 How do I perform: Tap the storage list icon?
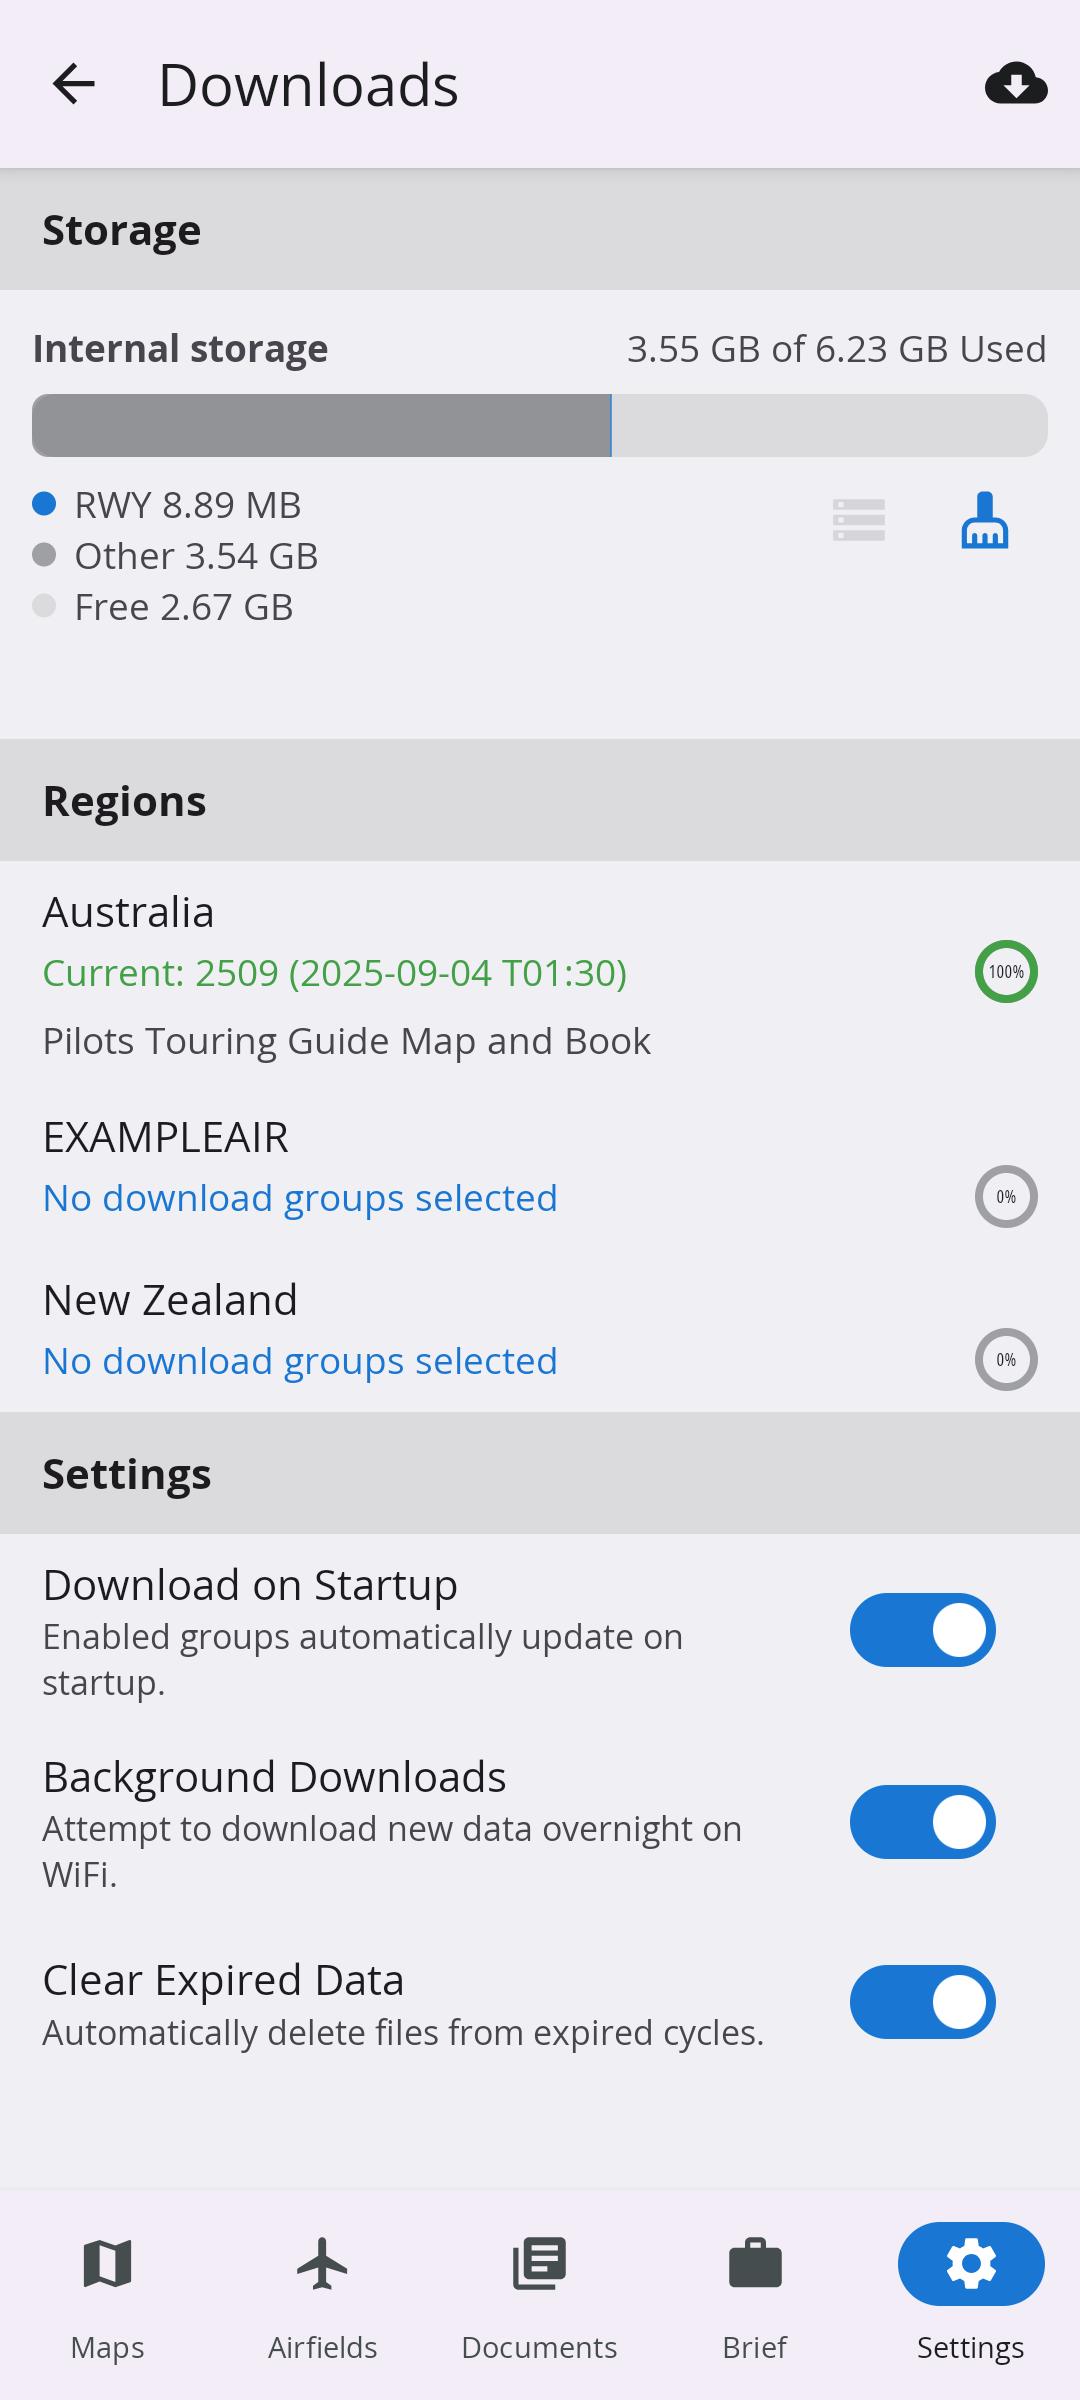click(858, 521)
